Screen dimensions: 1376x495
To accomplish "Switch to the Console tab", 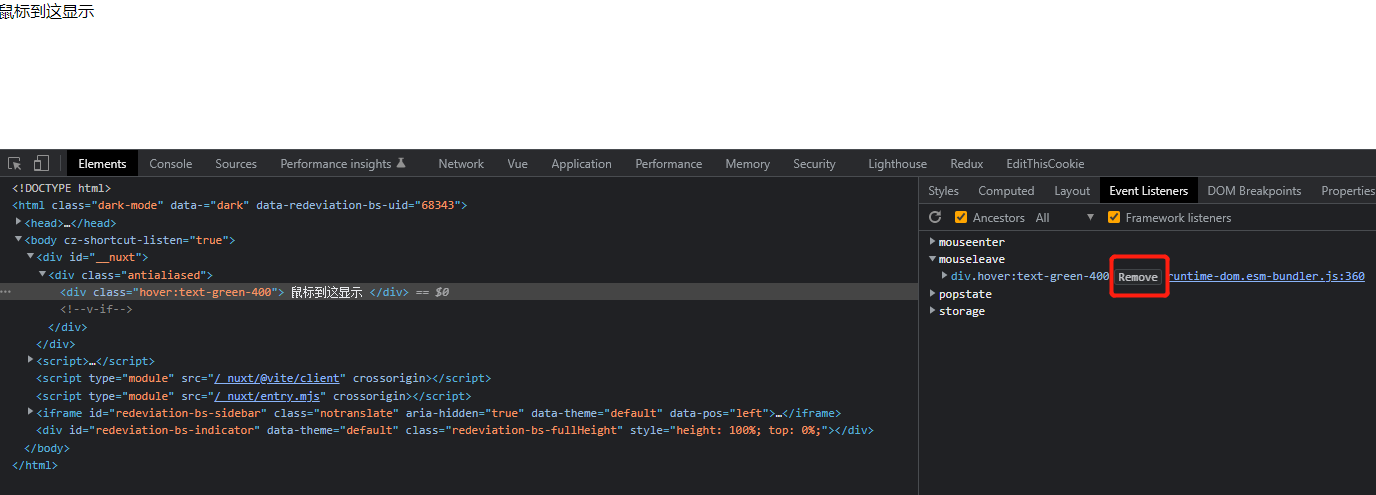I will [170, 164].
